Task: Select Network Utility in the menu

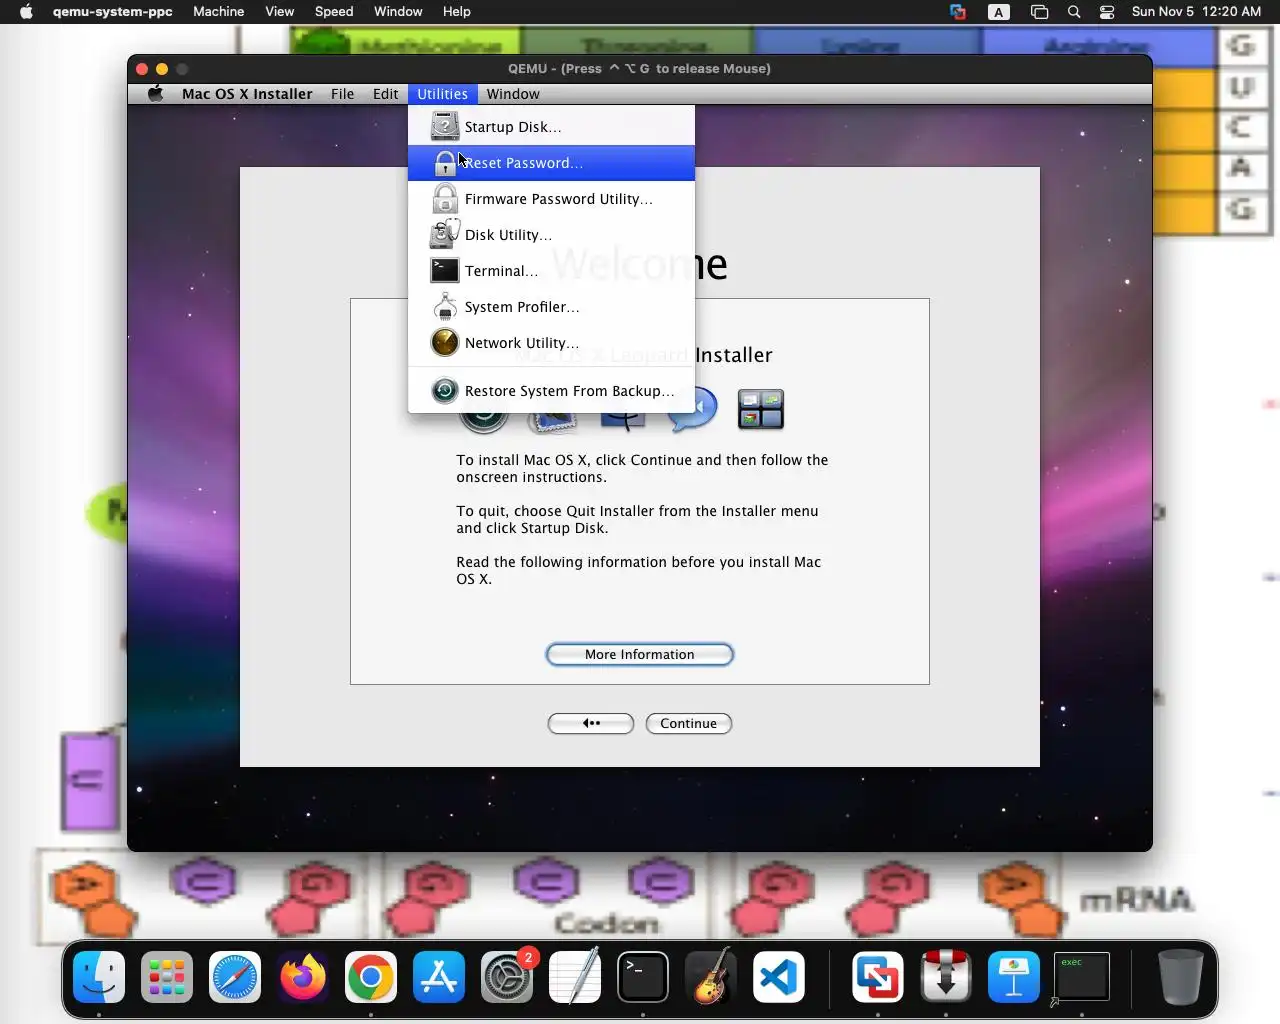Action: click(x=551, y=343)
